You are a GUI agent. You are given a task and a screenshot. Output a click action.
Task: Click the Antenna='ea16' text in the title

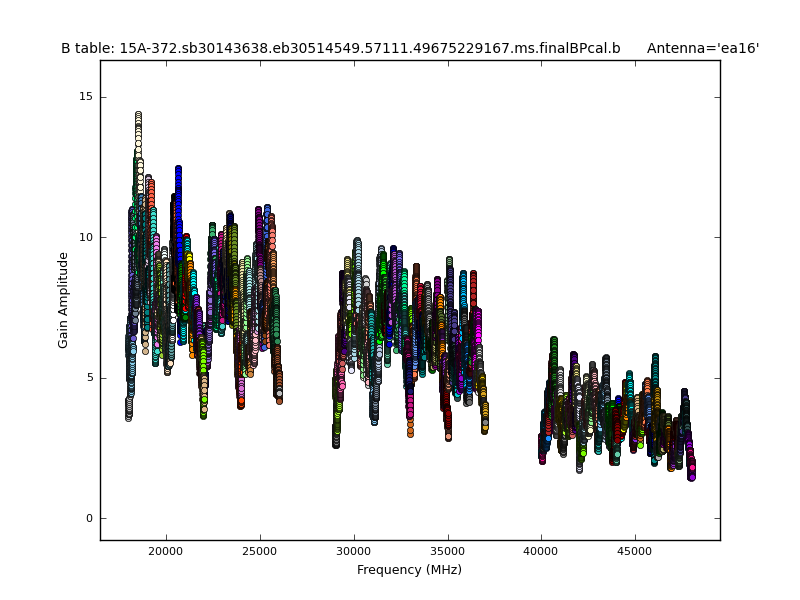click(702, 48)
